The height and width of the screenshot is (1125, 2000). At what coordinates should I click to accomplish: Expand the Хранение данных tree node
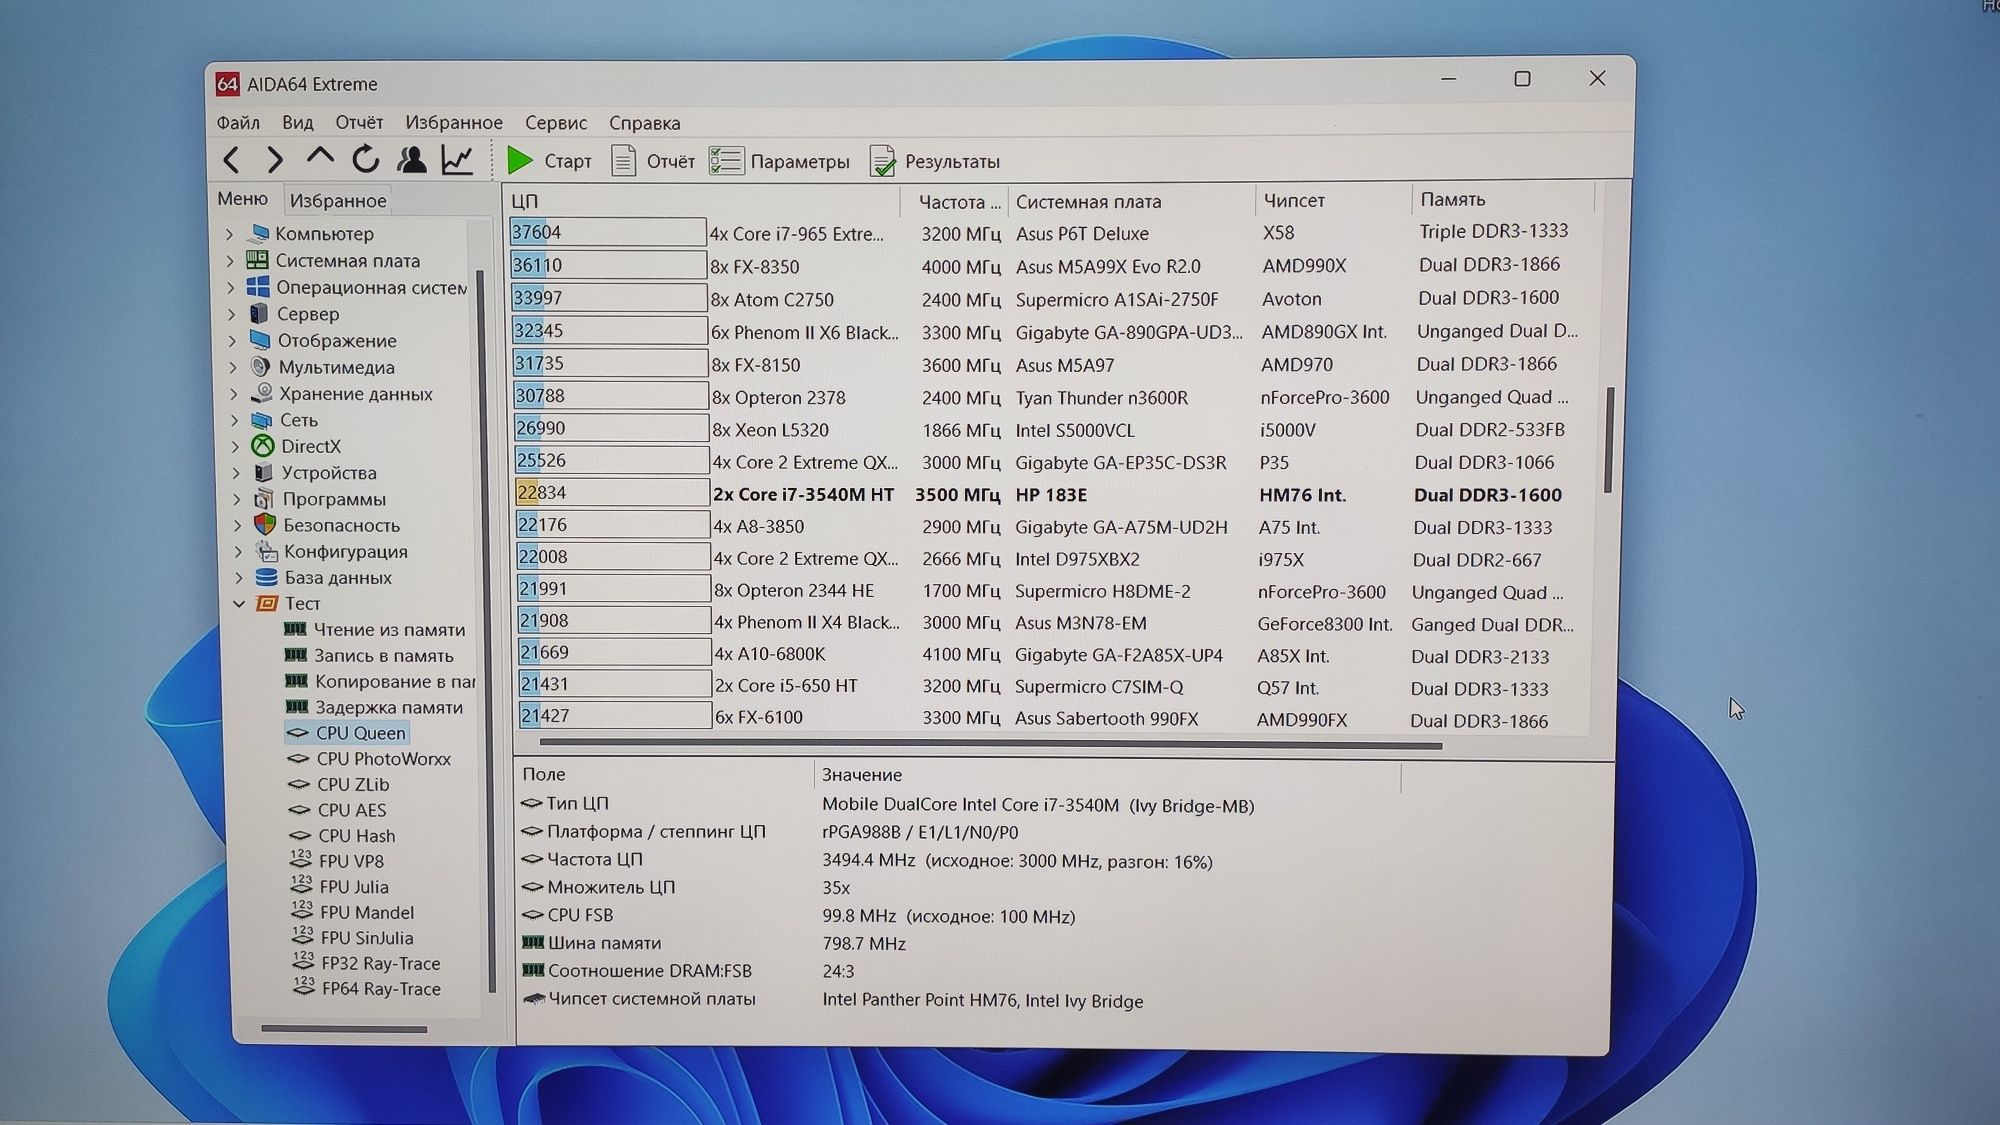point(234,394)
